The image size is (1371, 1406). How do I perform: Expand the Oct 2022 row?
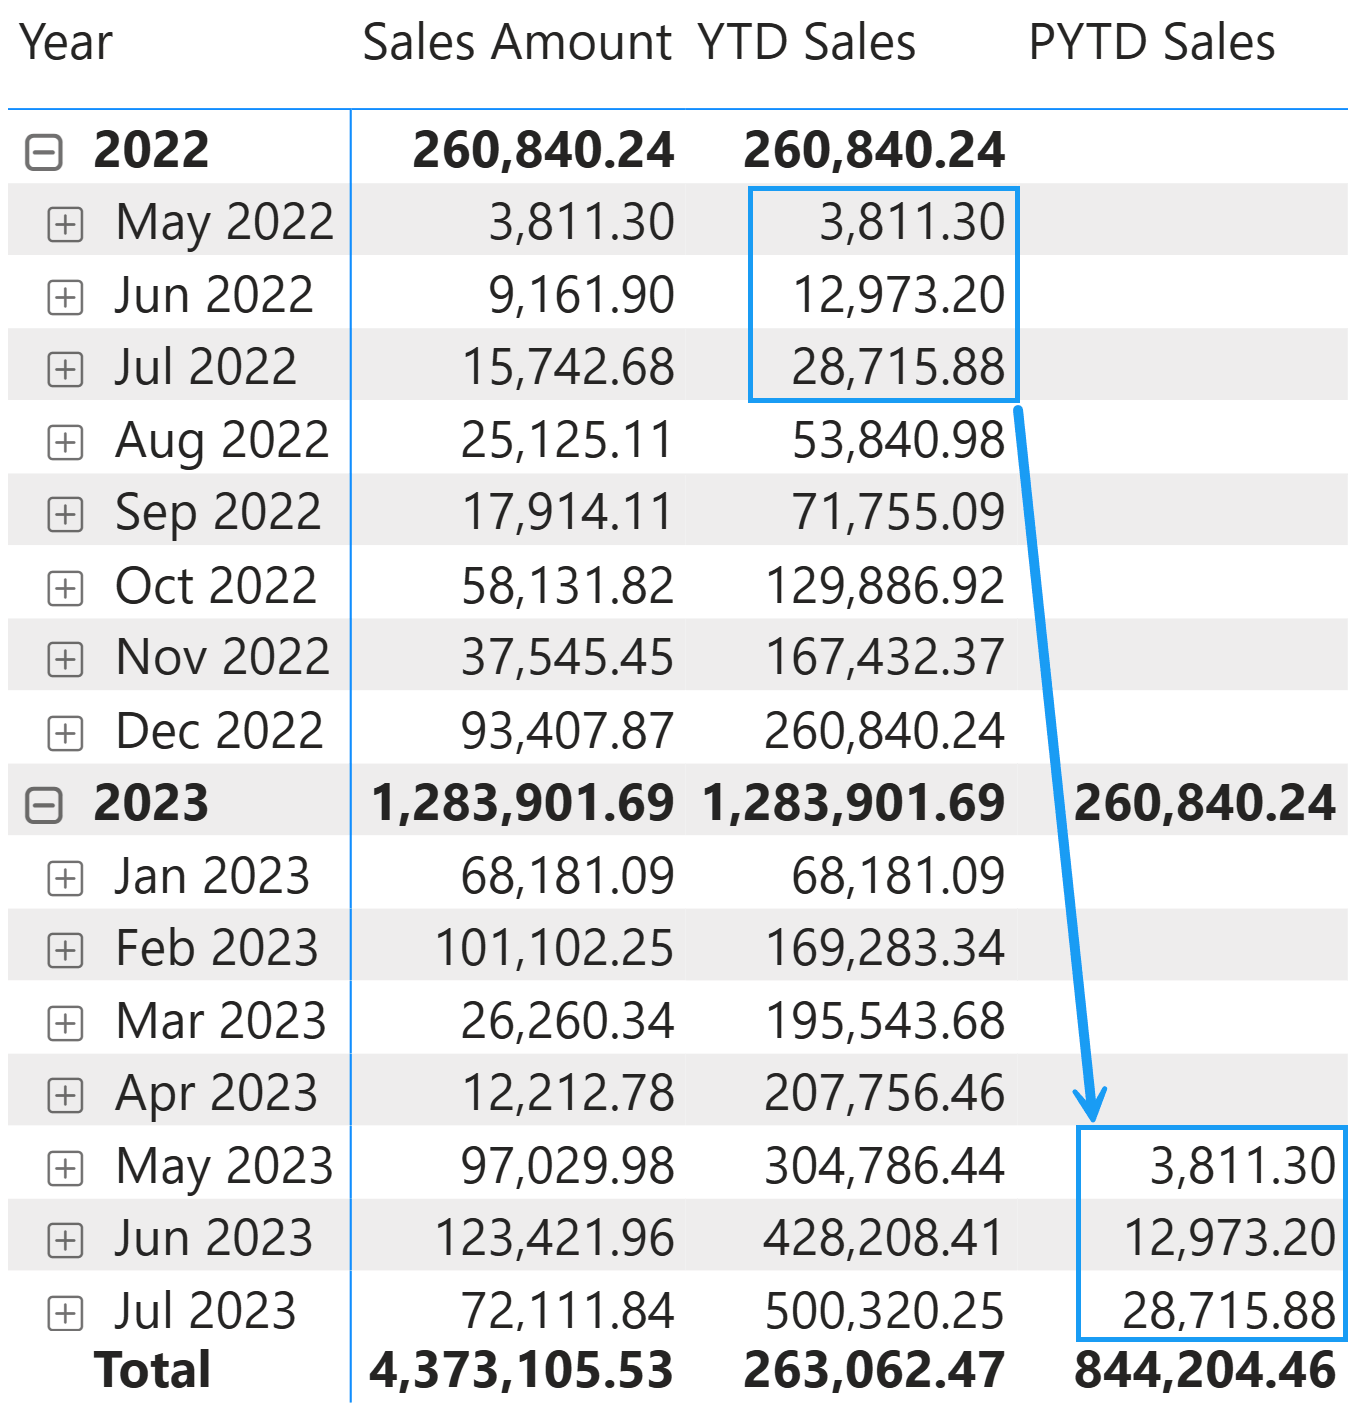pyautogui.click(x=65, y=587)
